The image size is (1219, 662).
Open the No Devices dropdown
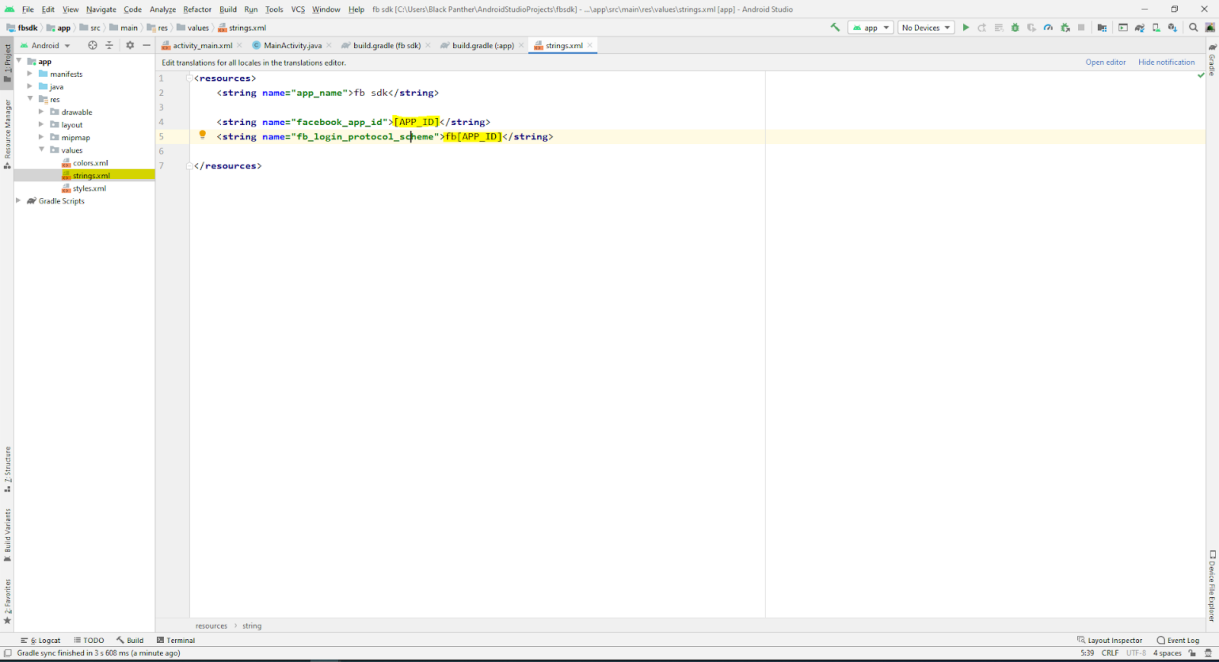click(925, 28)
